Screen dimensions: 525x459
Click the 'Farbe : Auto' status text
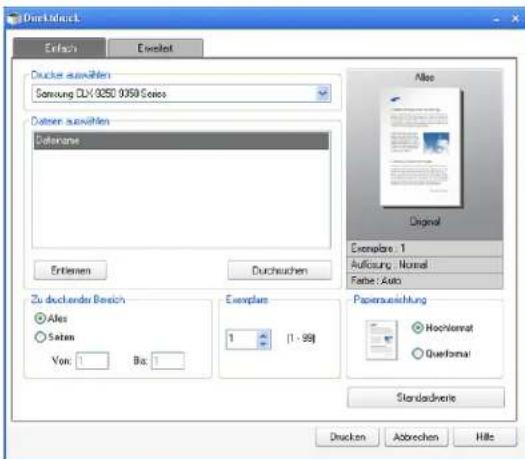coord(376,280)
